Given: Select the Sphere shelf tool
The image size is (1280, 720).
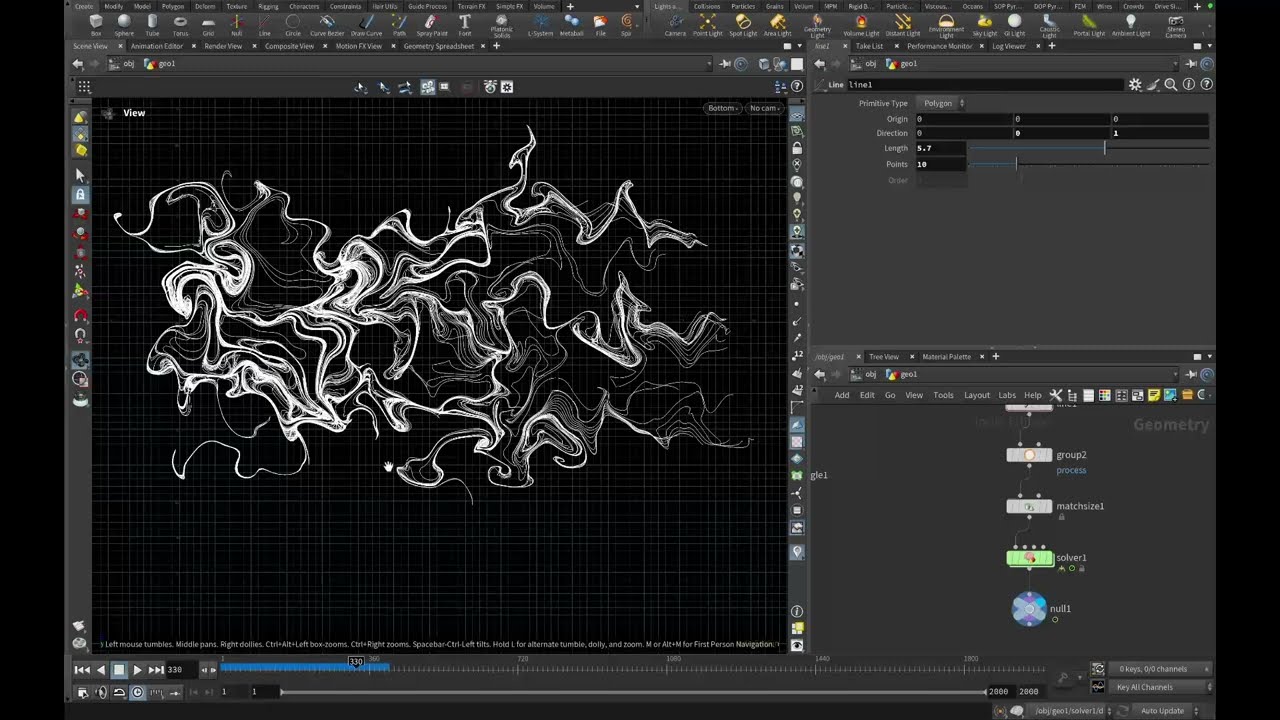Looking at the screenshot, I should [124, 24].
